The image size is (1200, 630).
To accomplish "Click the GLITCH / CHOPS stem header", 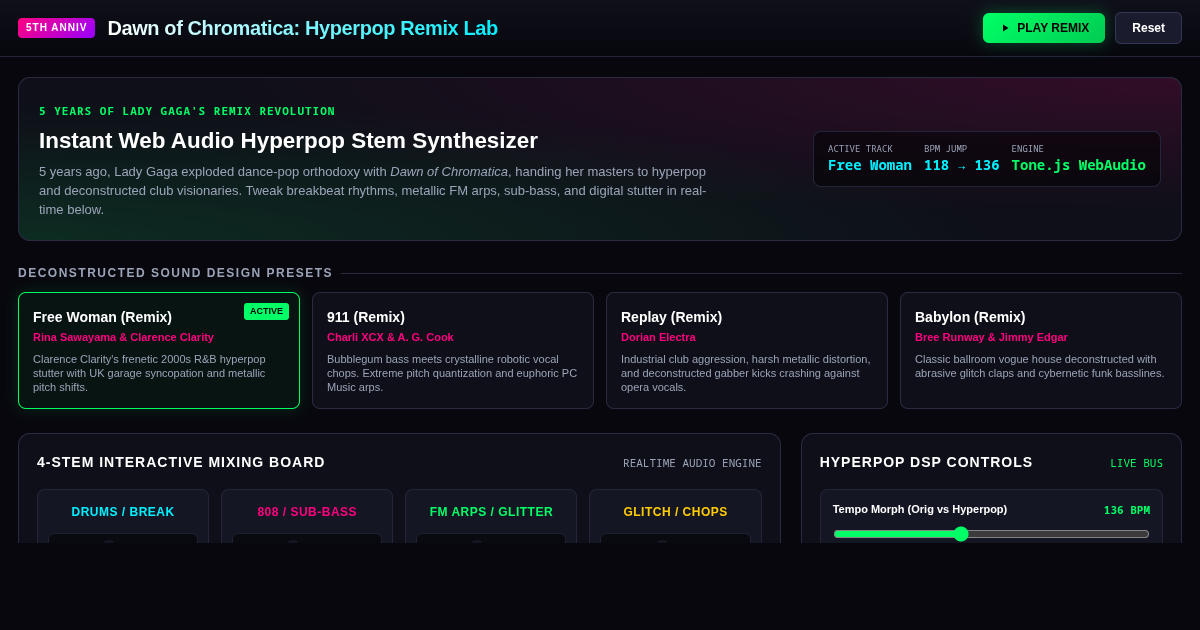I will [675, 512].
